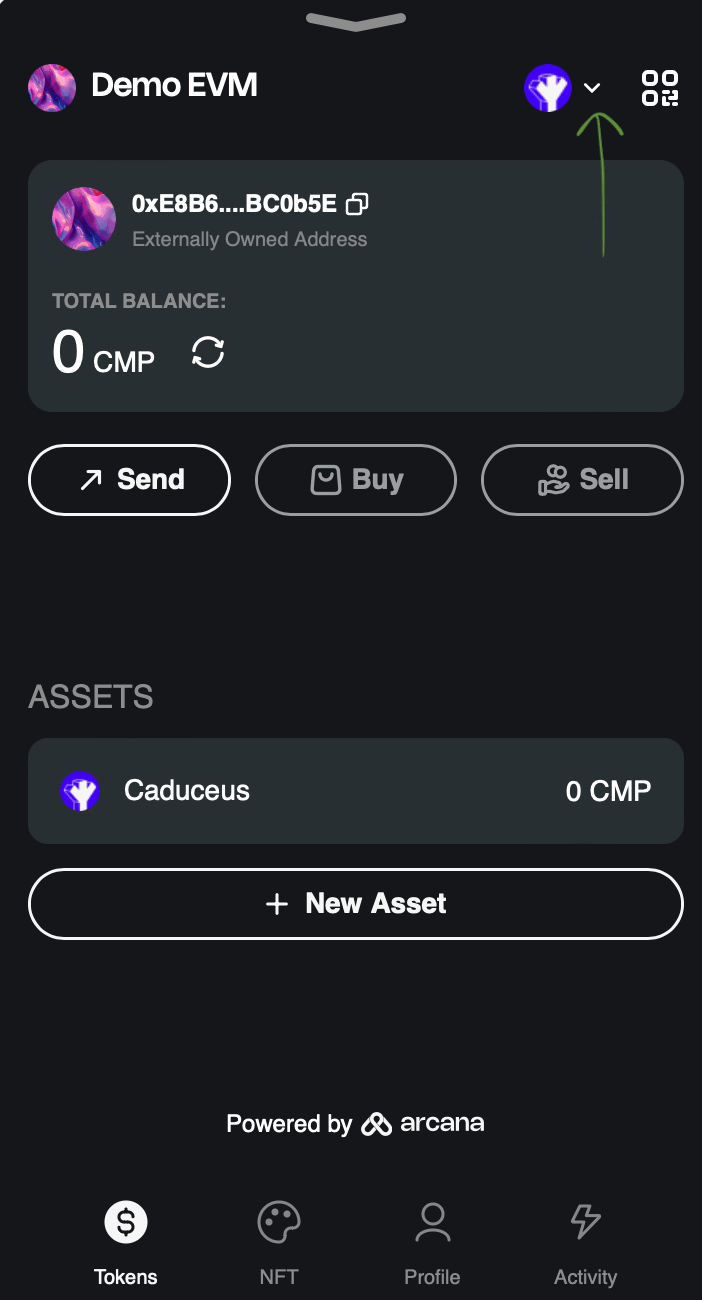
Task: Expand the network selector chevron
Action: coord(592,88)
